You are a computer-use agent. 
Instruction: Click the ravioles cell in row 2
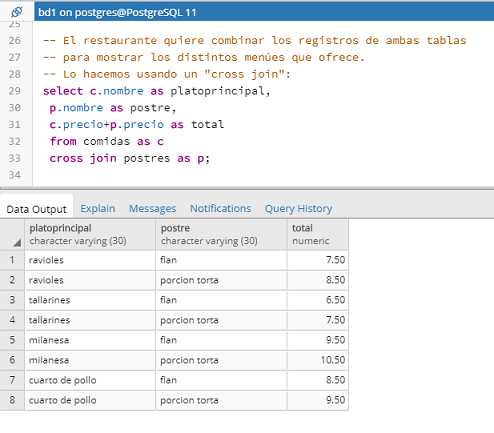pos(90,280)
